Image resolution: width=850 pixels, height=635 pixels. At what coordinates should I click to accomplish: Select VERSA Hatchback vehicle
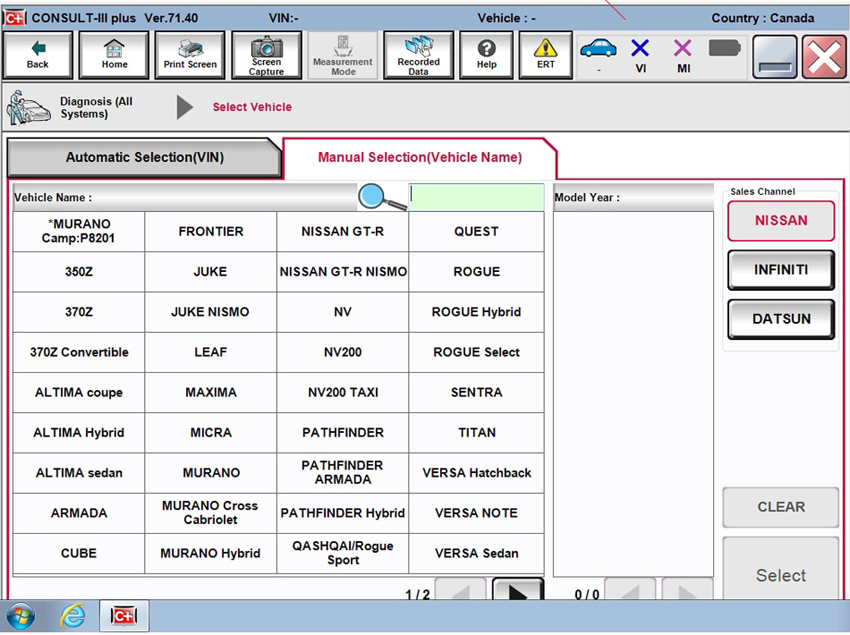pos(476,472)
